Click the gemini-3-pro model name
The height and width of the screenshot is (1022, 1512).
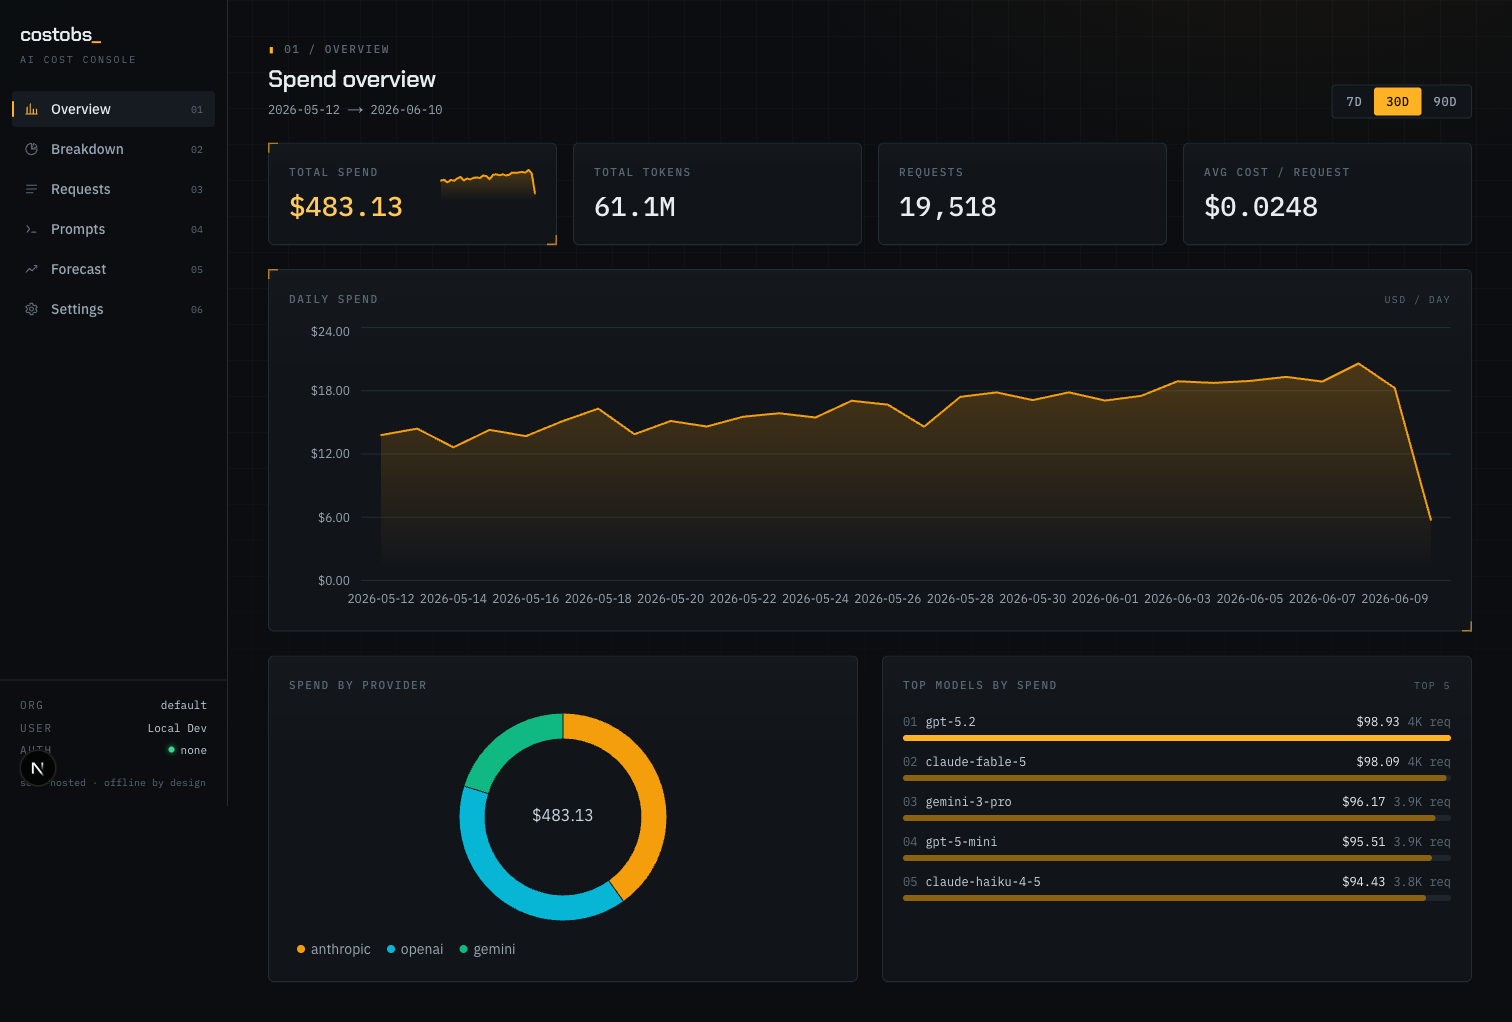click(x=968, y=802)
